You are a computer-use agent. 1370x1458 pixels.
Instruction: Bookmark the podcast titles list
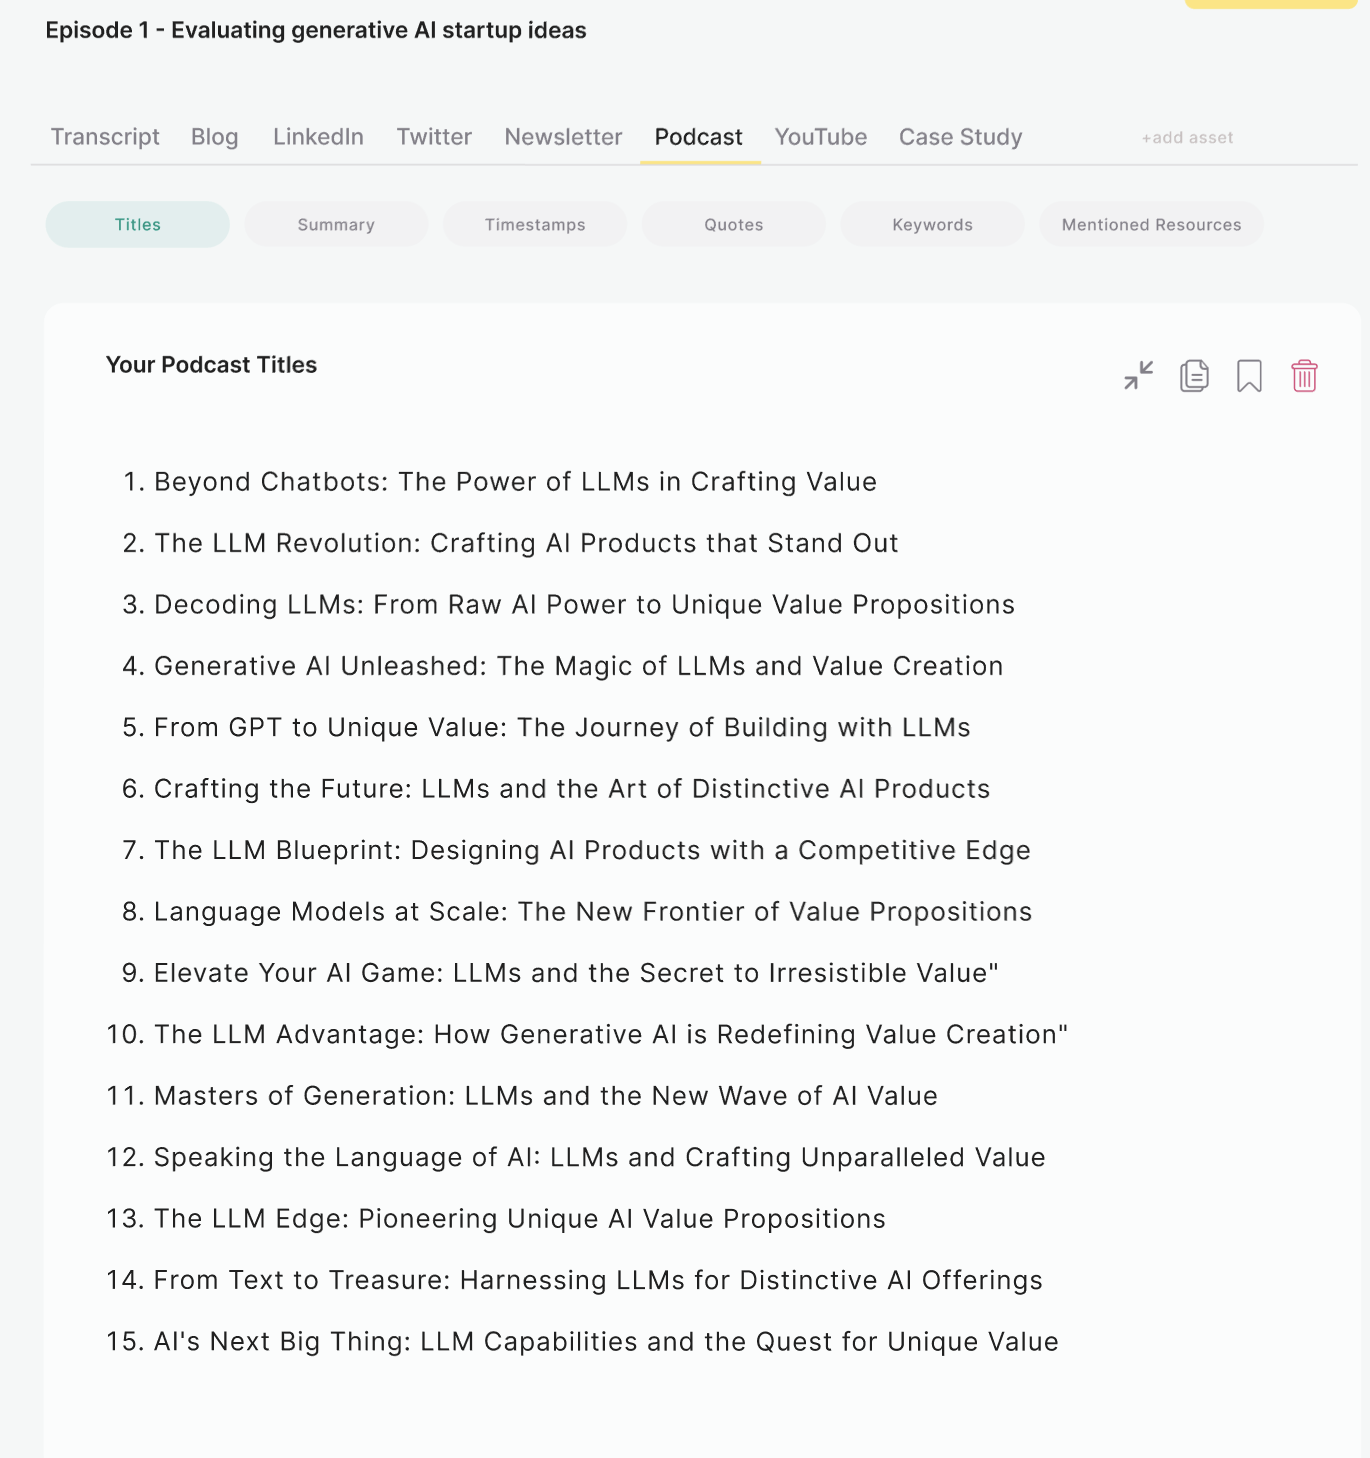(x=1249, y=376)
